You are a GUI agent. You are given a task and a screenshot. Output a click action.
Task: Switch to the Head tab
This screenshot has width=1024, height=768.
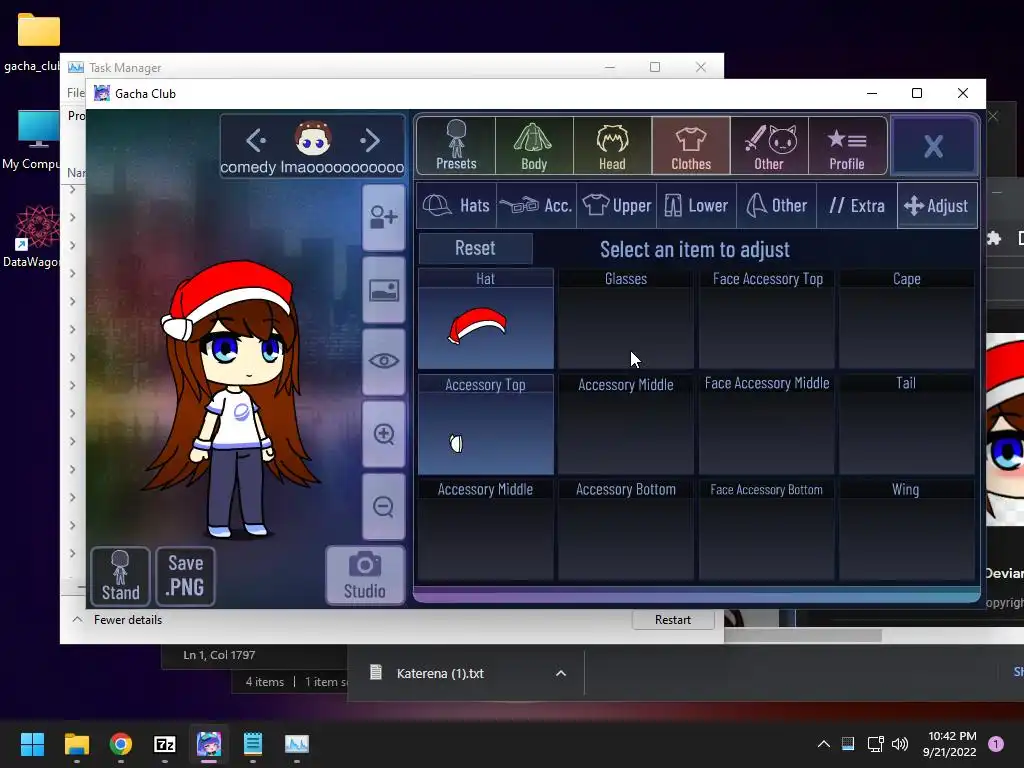[x=613, y=145]
